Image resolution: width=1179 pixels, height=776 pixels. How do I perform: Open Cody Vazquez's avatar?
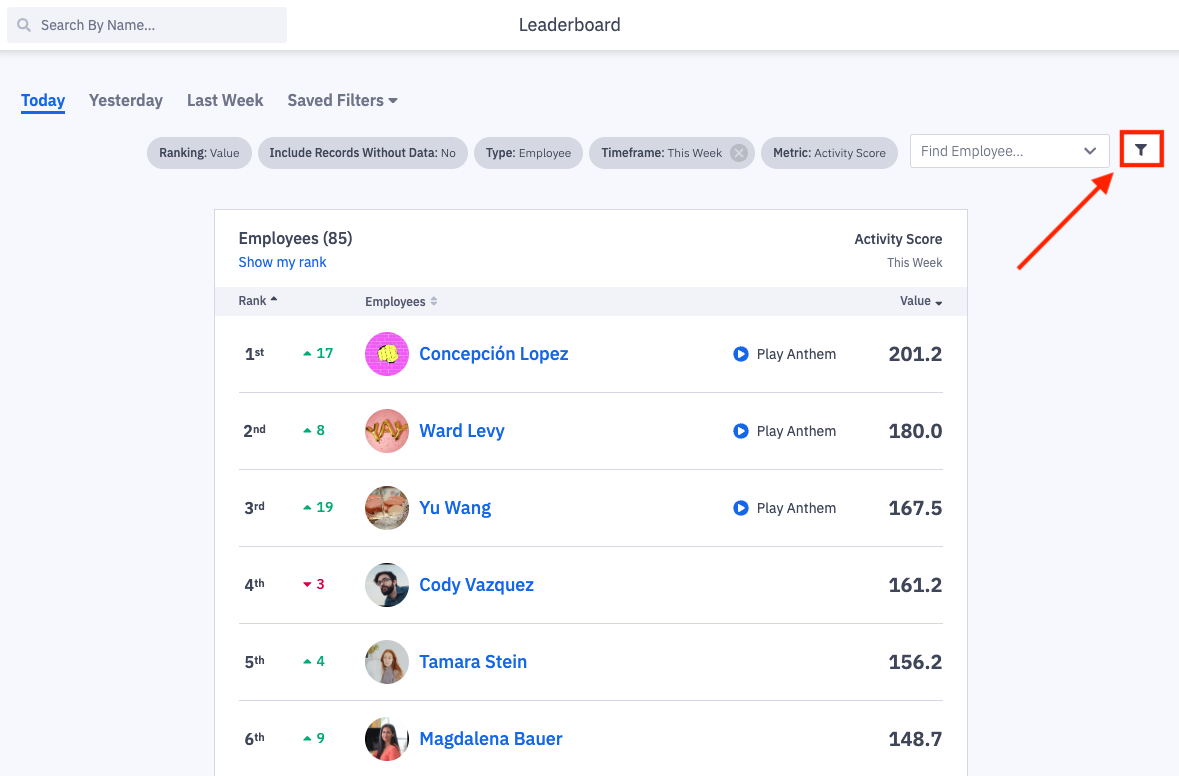click(387, 585)
